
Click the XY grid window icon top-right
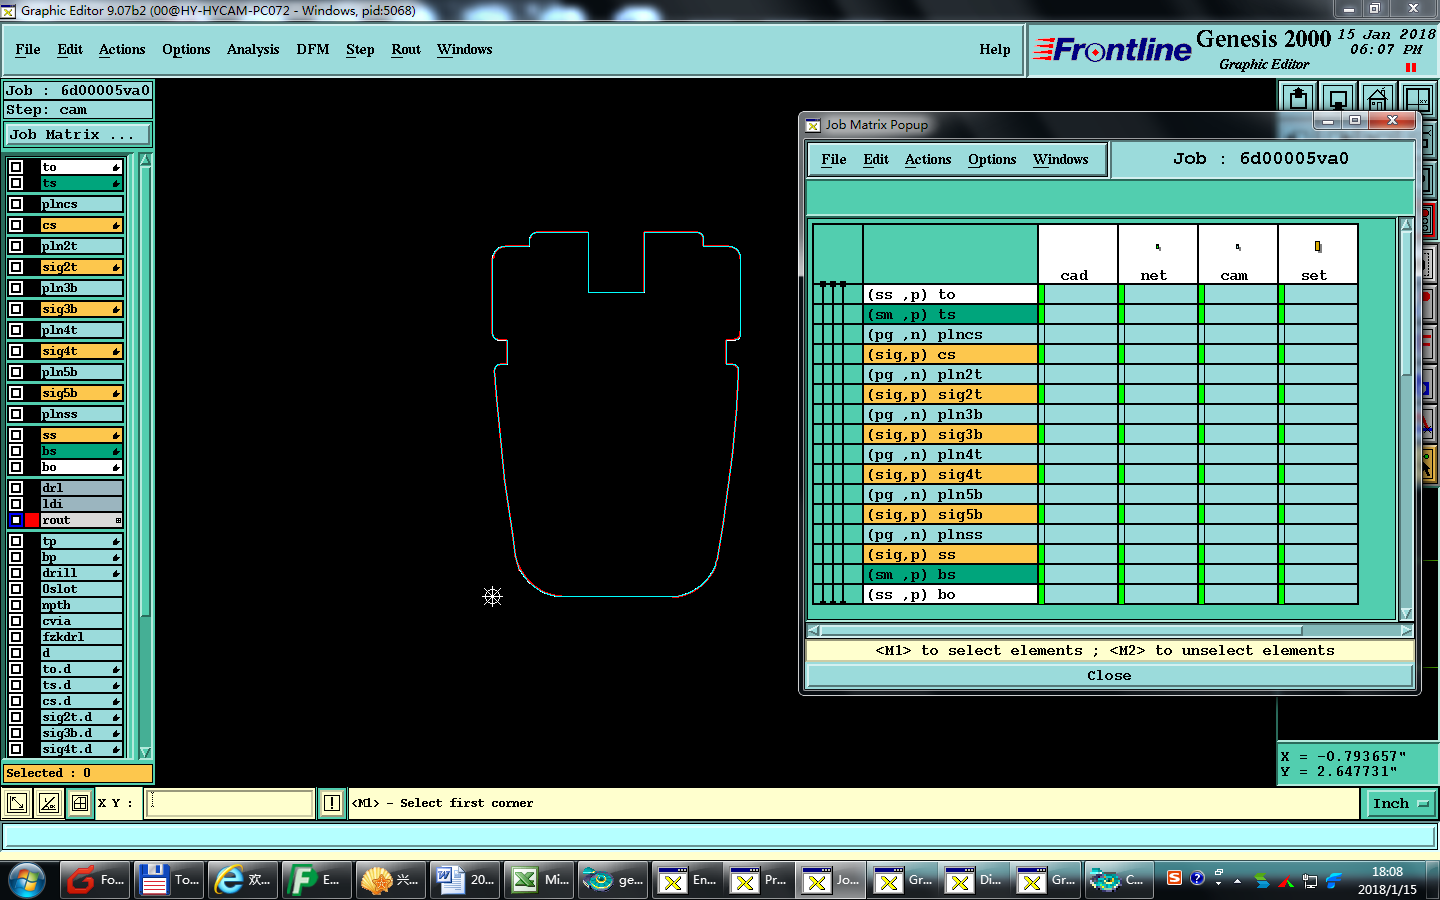coord(1417,98)
